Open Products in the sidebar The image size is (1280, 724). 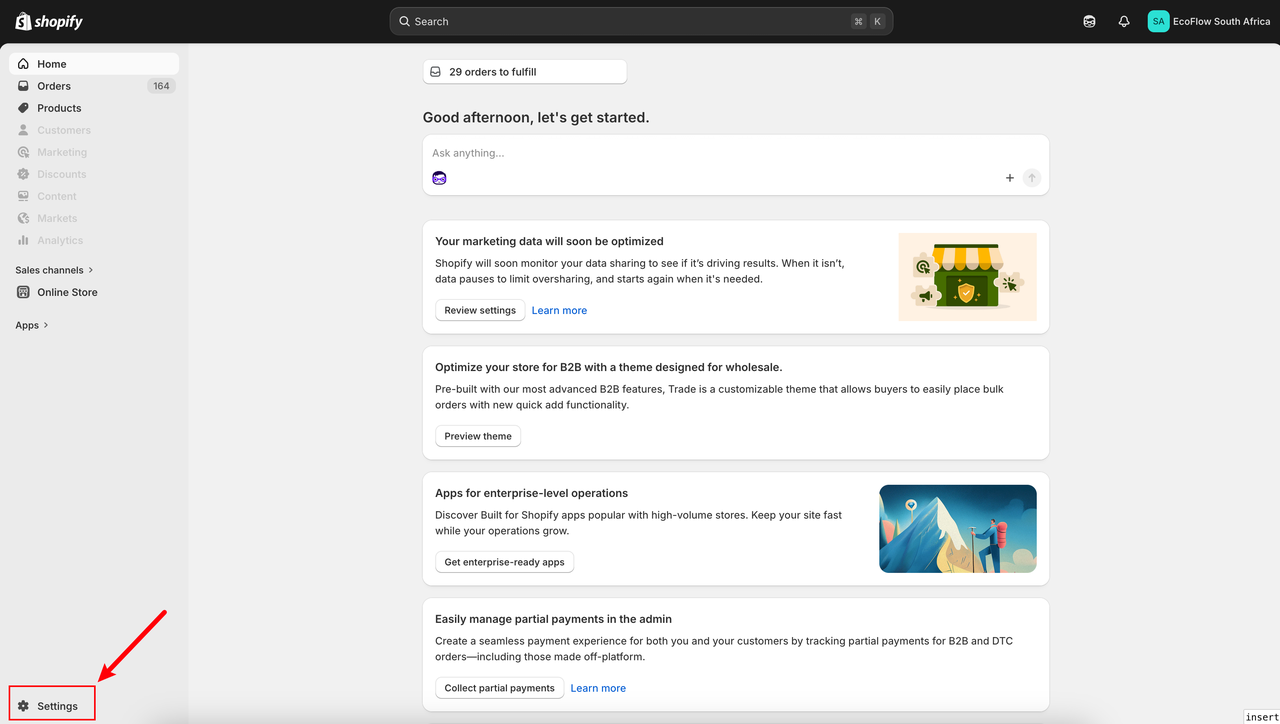59,108
